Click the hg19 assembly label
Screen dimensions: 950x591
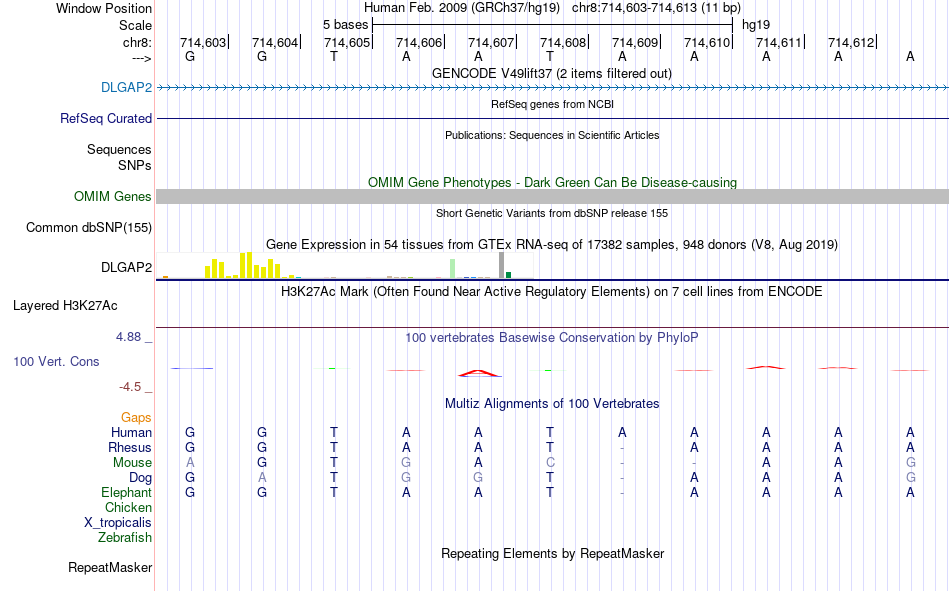click(x=756, y=25)
